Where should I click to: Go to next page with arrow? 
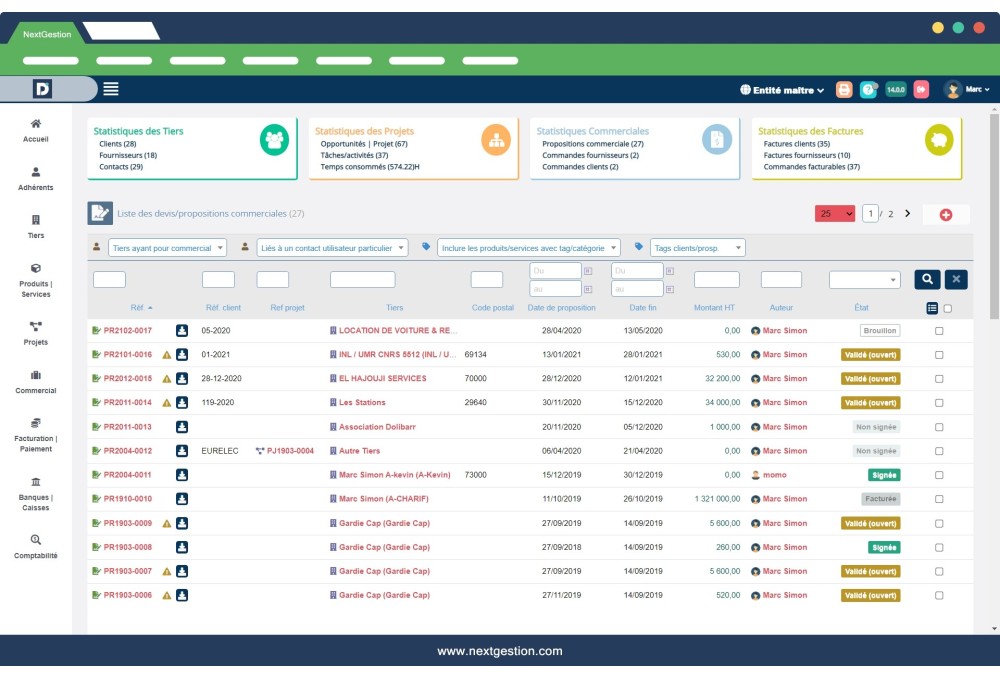coord(907,213)
